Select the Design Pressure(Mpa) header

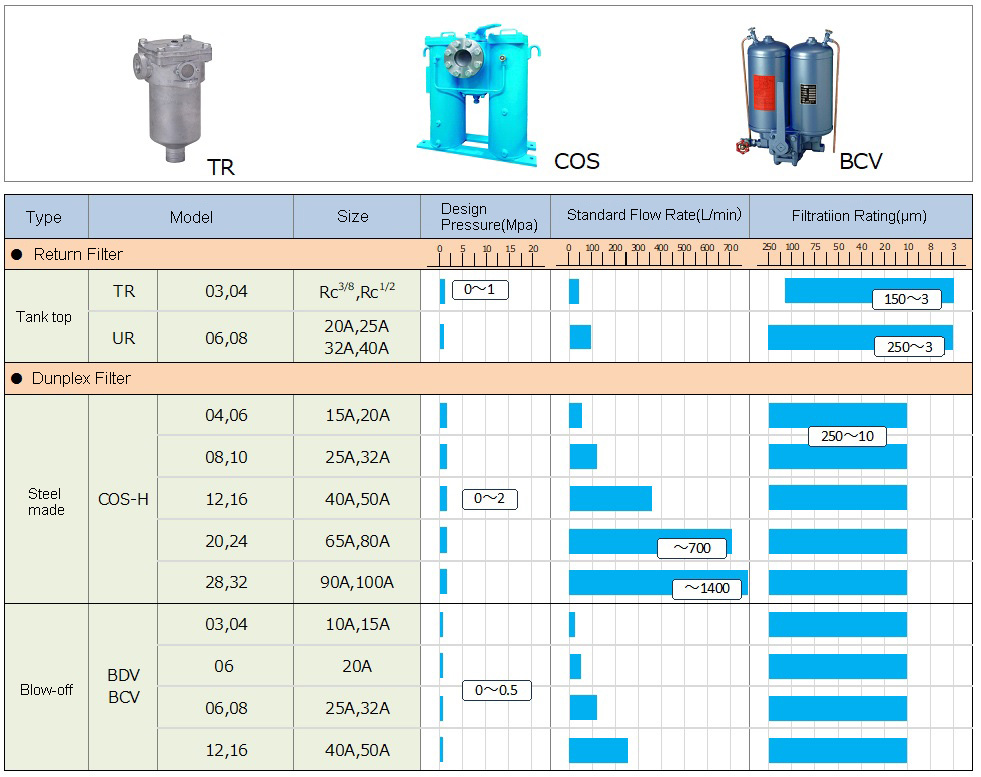(484, 217)
